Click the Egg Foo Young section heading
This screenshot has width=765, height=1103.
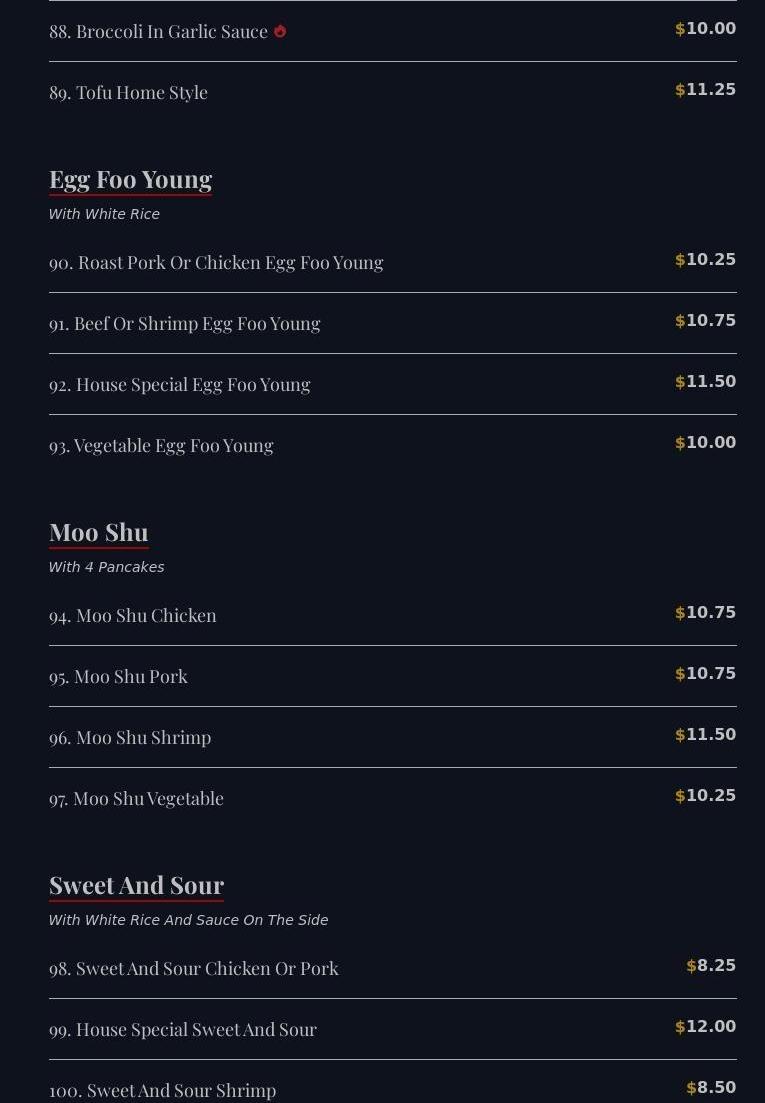click(130, 179)
